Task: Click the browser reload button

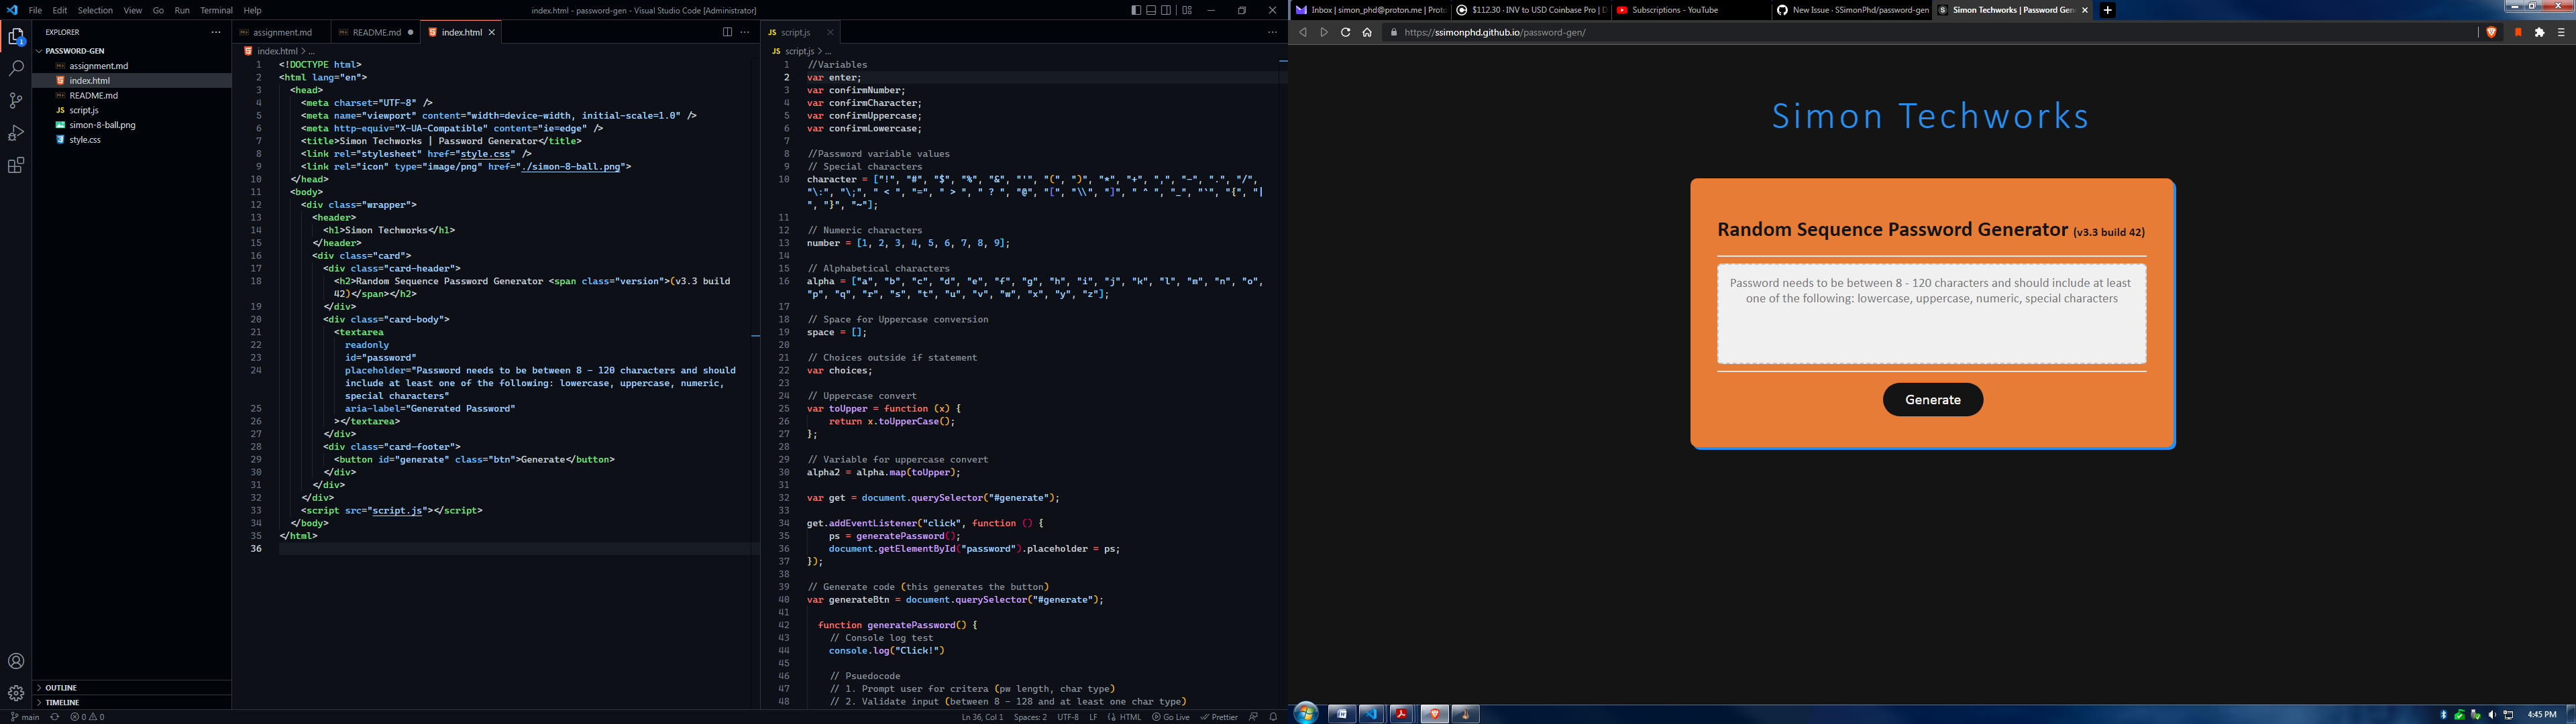Action: pyautogui.click(x=1345, y=32)
